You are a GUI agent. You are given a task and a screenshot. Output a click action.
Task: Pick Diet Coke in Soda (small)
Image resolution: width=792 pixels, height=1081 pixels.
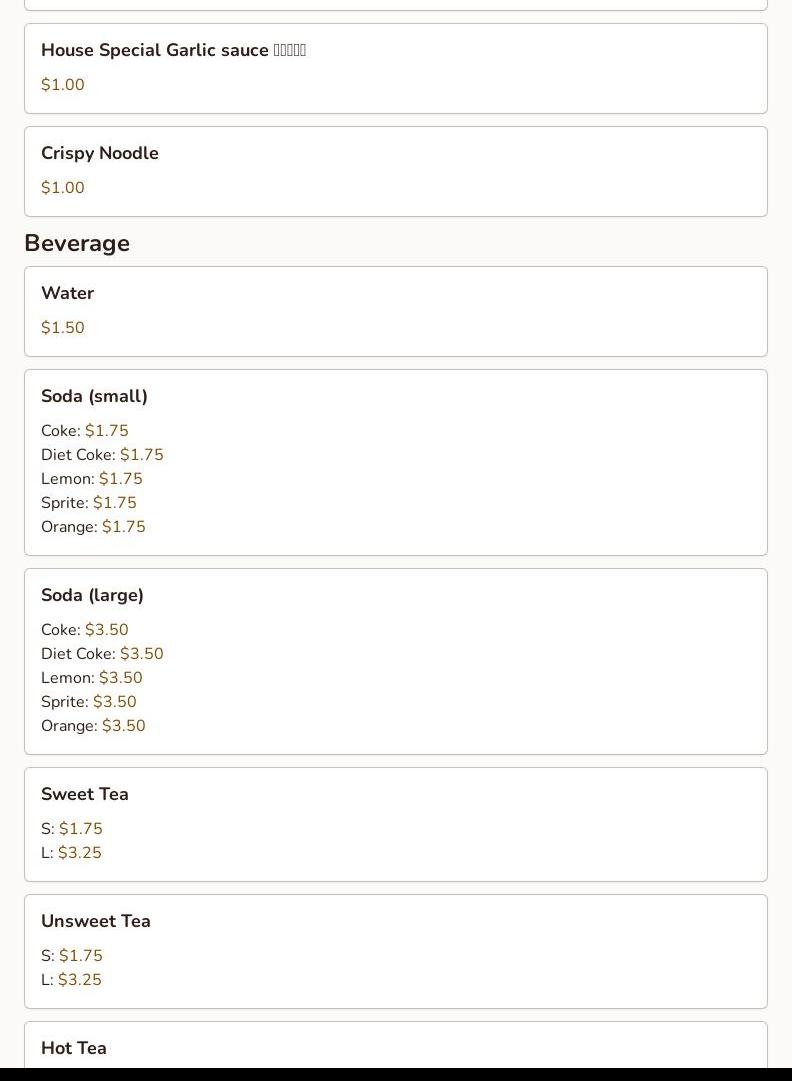(102, 455)
